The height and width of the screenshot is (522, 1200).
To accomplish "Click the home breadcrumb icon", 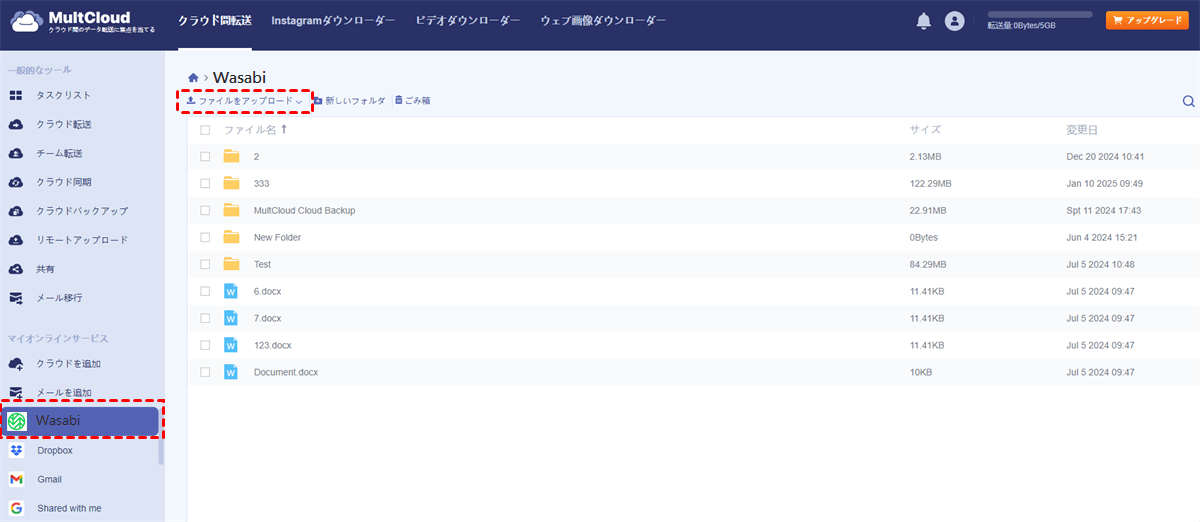I will (x=193, y=77).
